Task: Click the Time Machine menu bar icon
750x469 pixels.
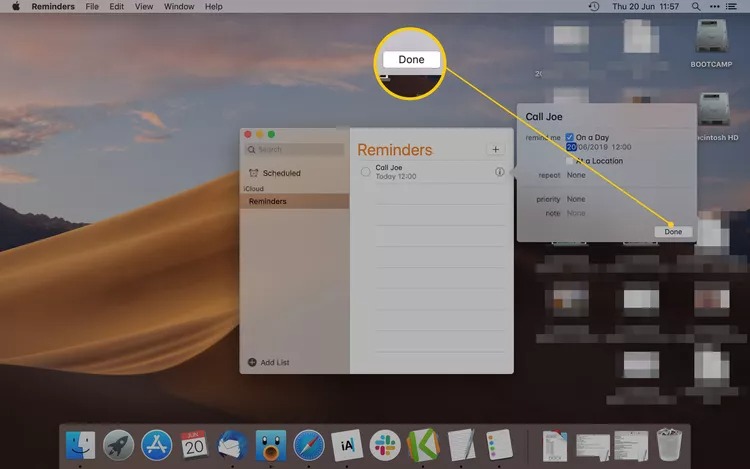Action: click(x=594, y=7)
